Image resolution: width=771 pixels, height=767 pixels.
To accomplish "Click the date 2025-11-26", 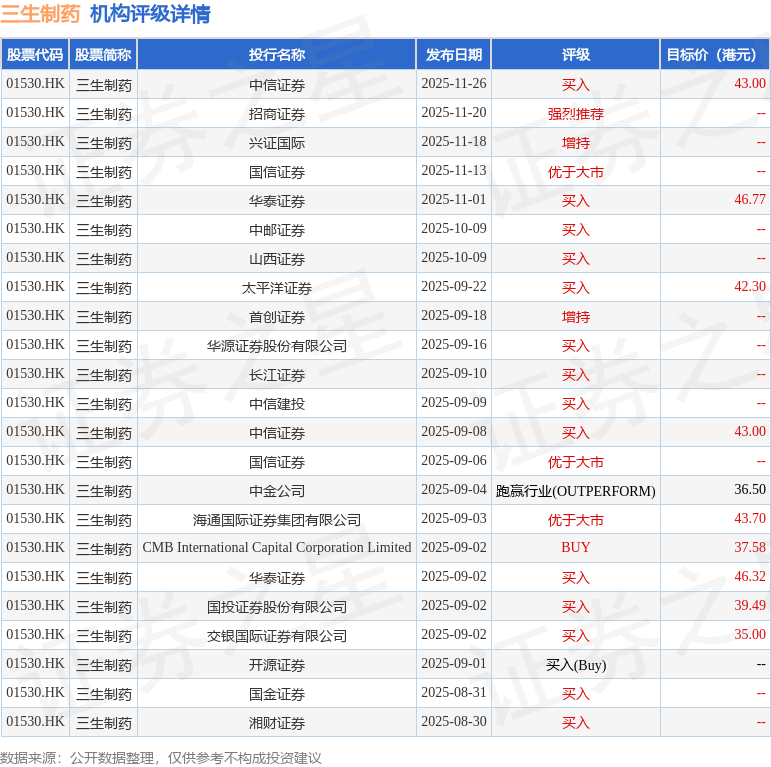I will [454, 84].
